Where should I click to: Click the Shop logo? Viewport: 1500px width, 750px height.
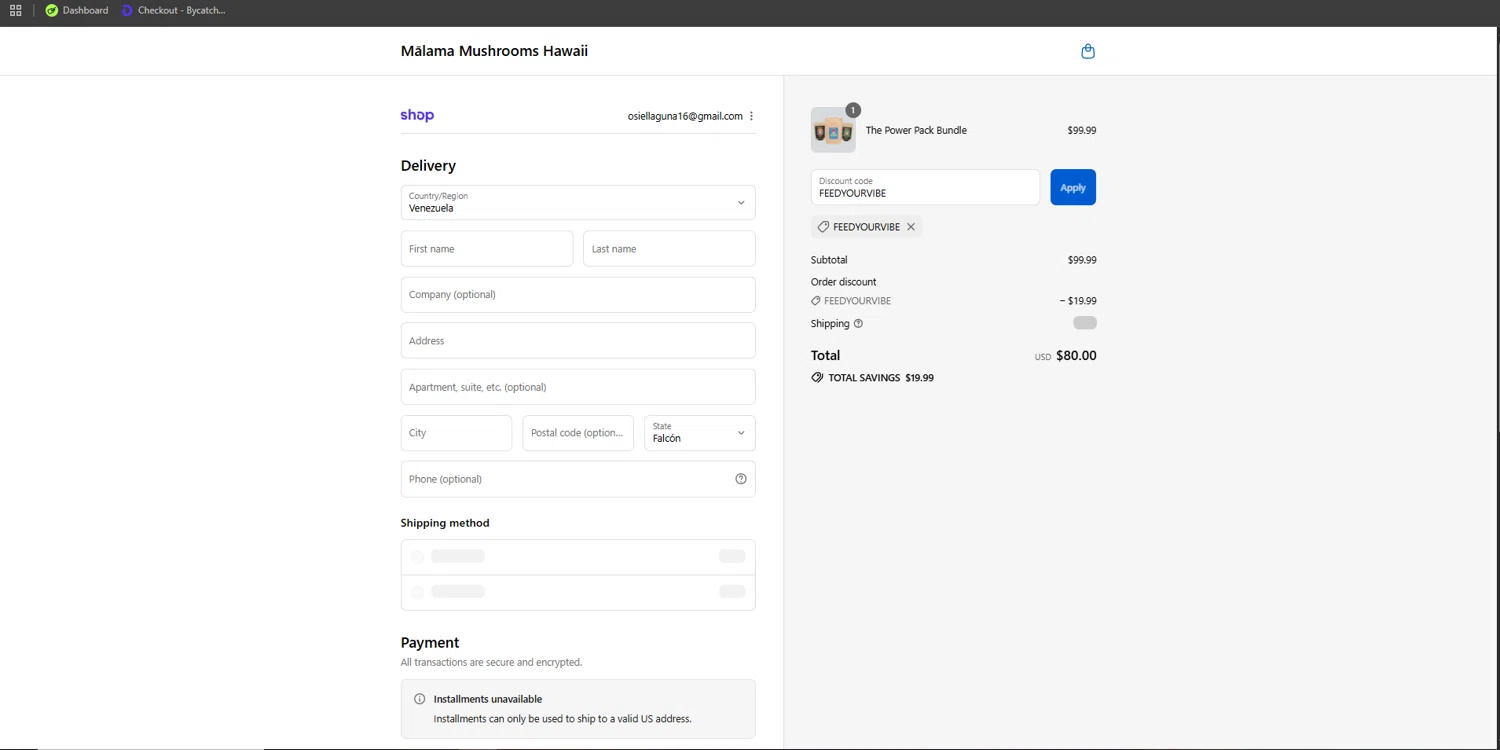[417, 115]
